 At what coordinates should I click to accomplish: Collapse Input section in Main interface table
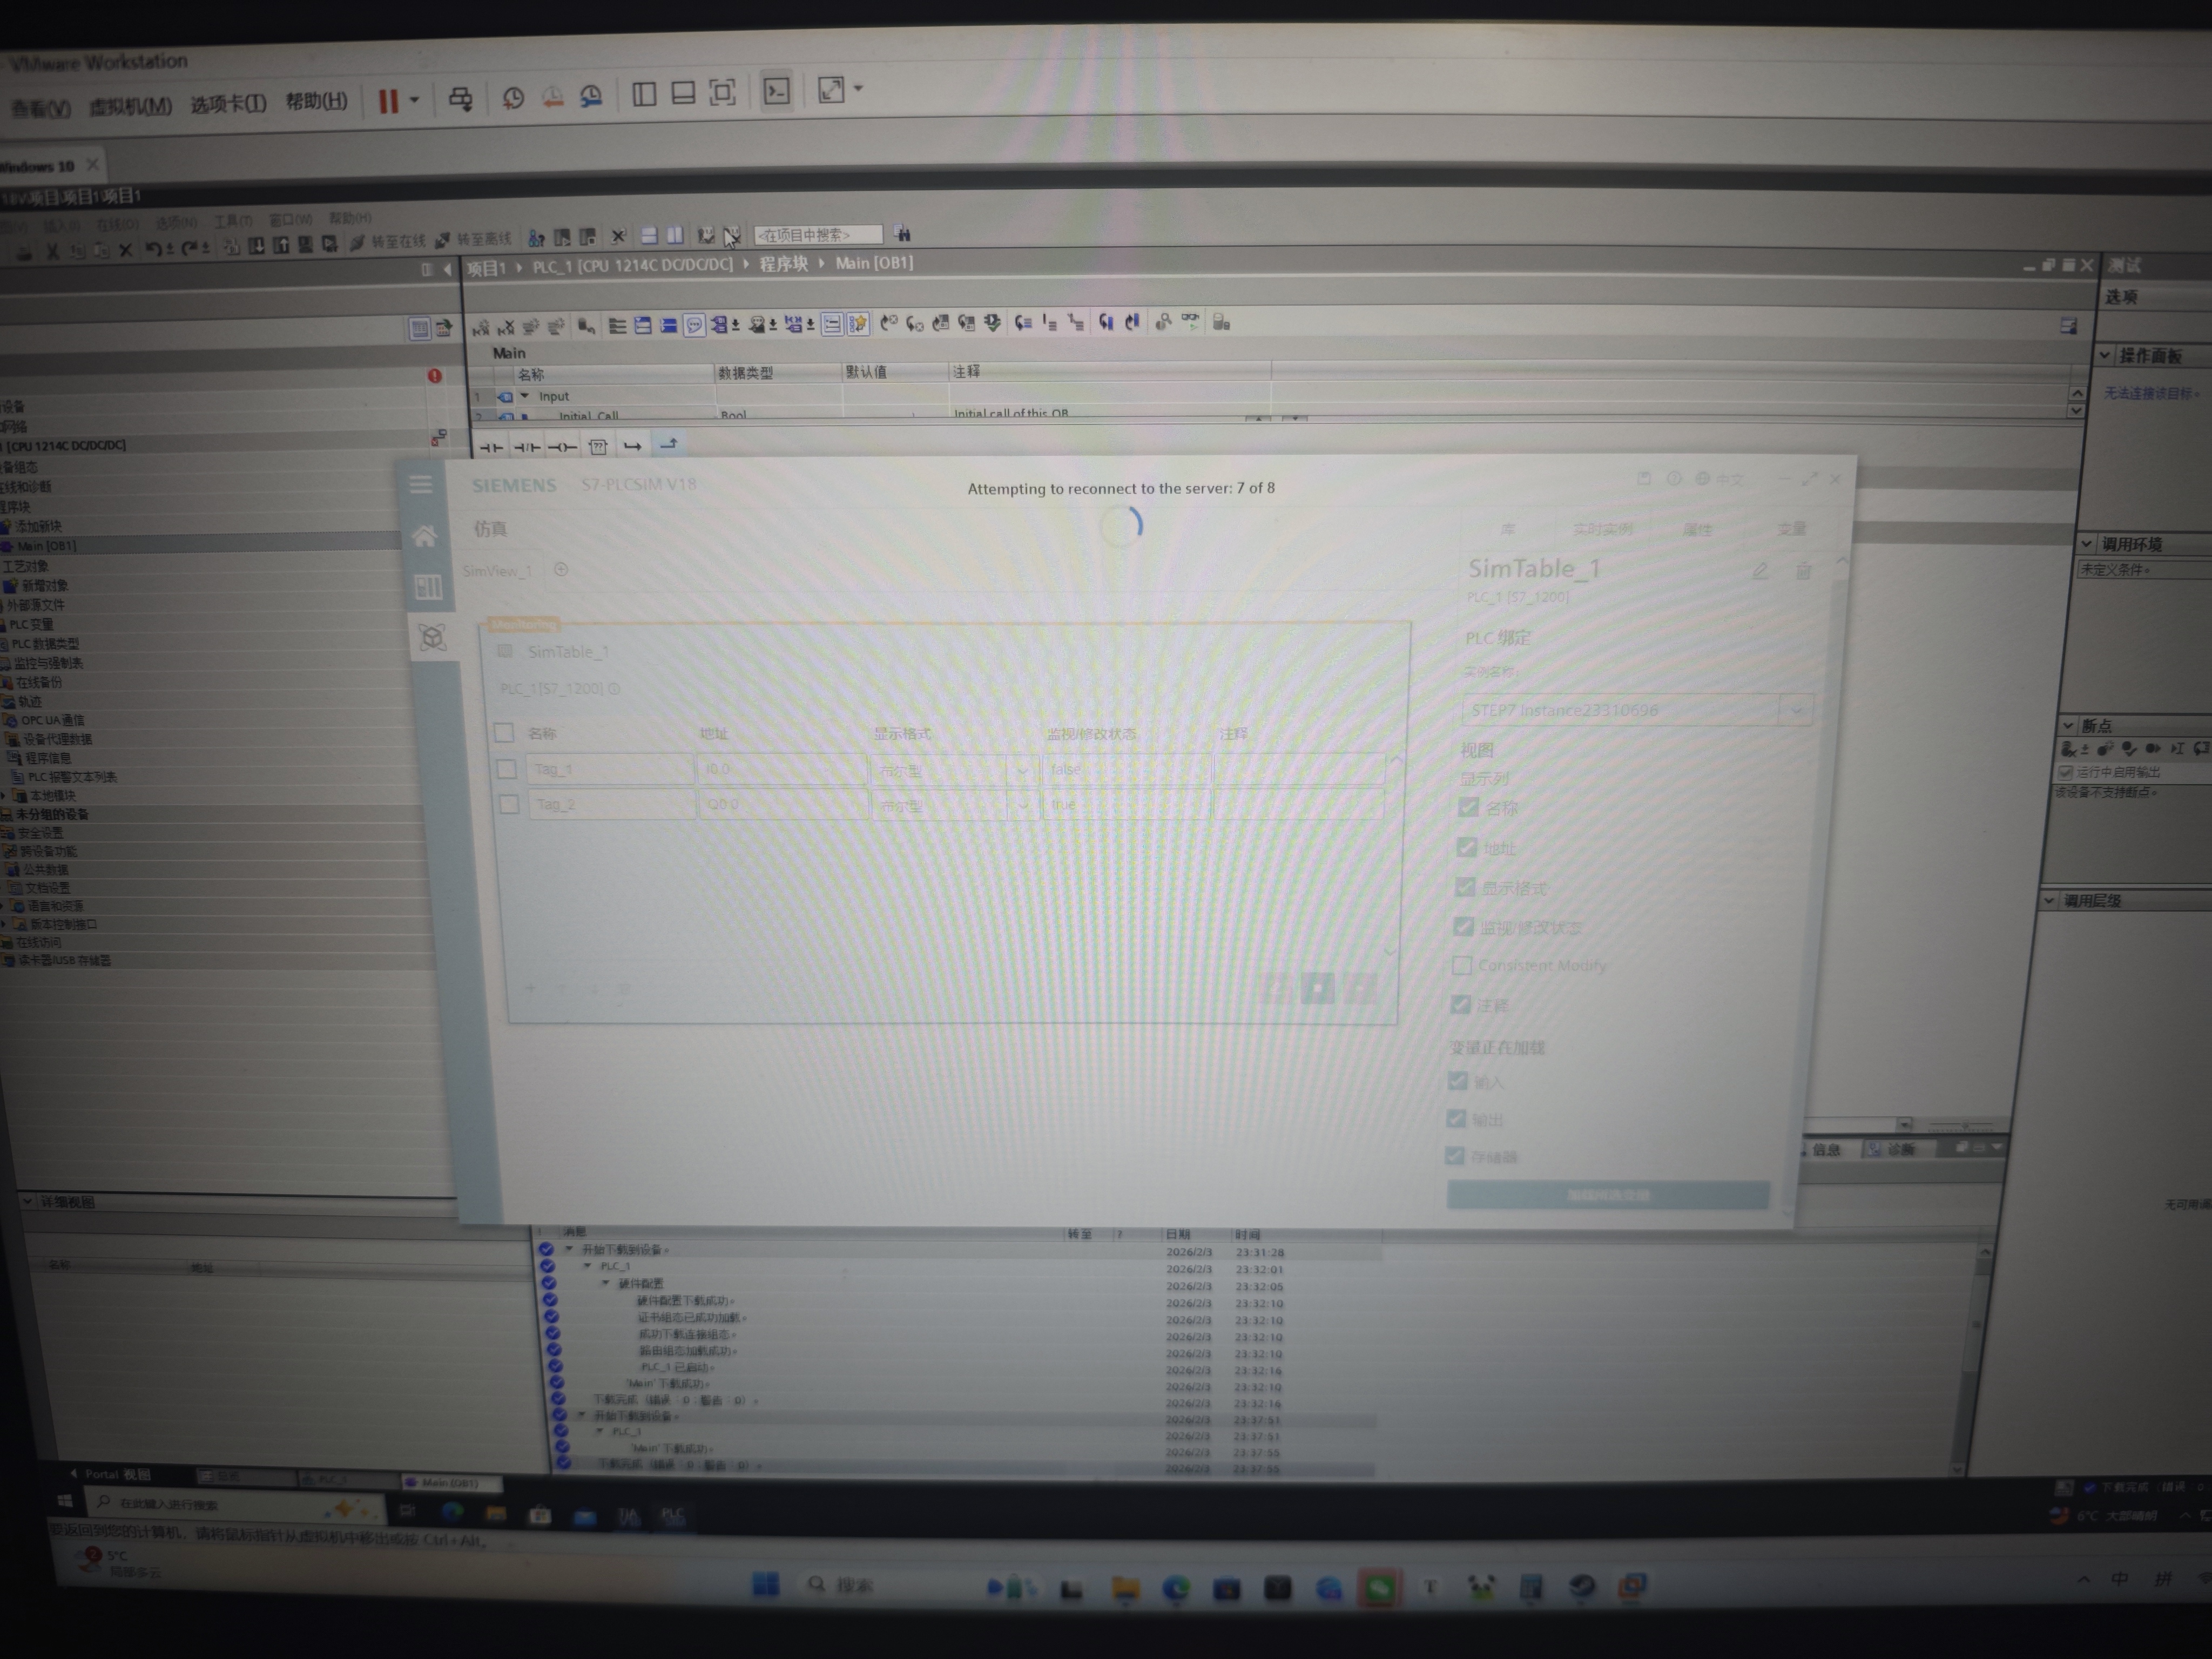click(x=525, y=396)
